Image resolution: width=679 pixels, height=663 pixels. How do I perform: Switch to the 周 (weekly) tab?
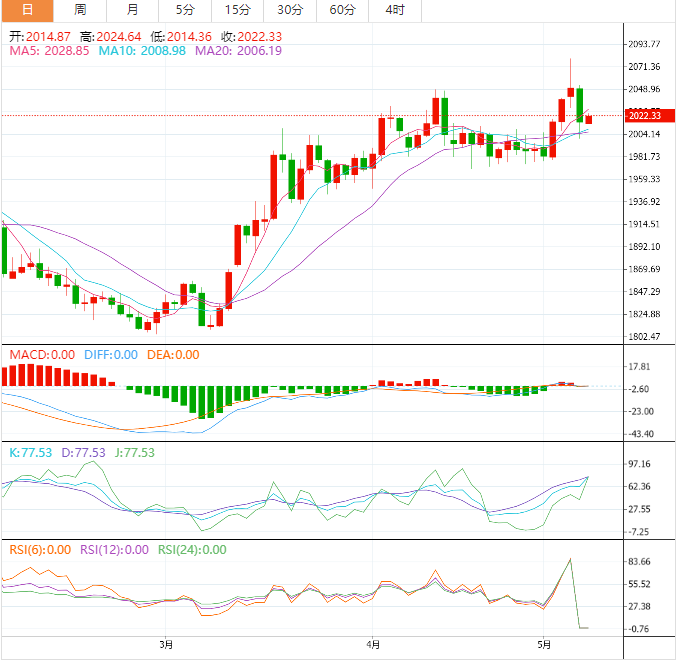pyautogui.click(x=80, y=10)
